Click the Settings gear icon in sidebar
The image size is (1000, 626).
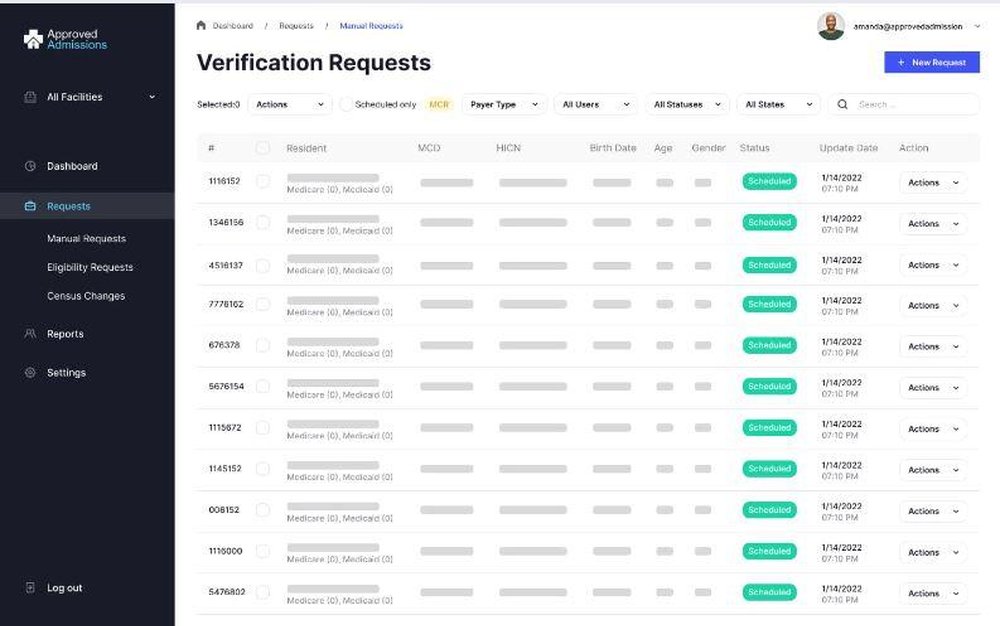[x=30, y=373]
